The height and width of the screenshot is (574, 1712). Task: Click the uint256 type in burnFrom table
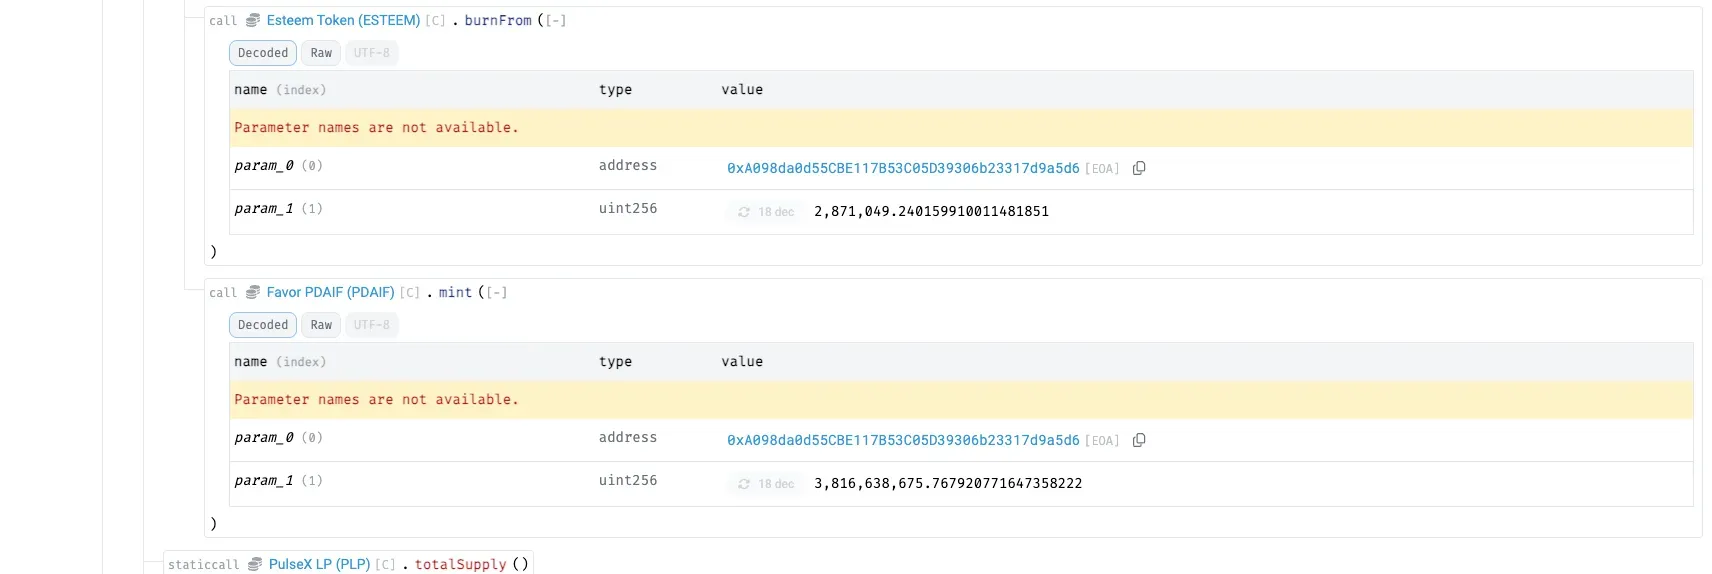[628, 208]
